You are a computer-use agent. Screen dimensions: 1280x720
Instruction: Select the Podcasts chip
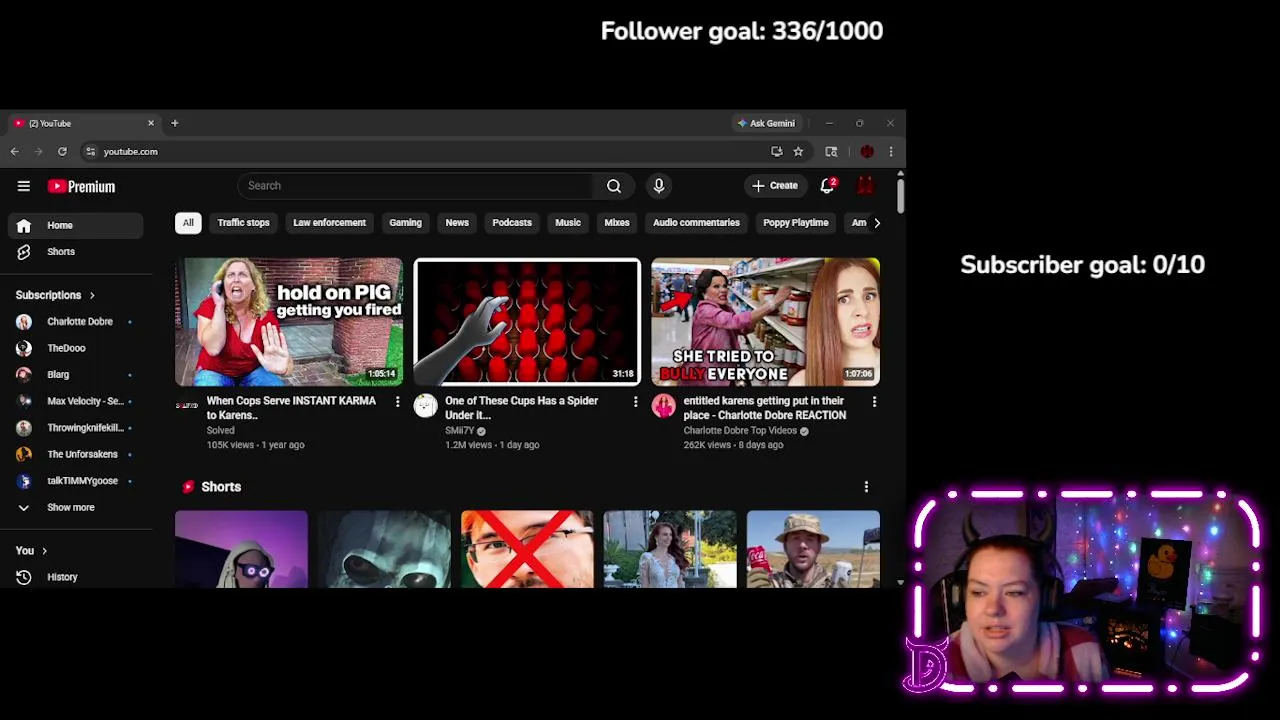512,223
